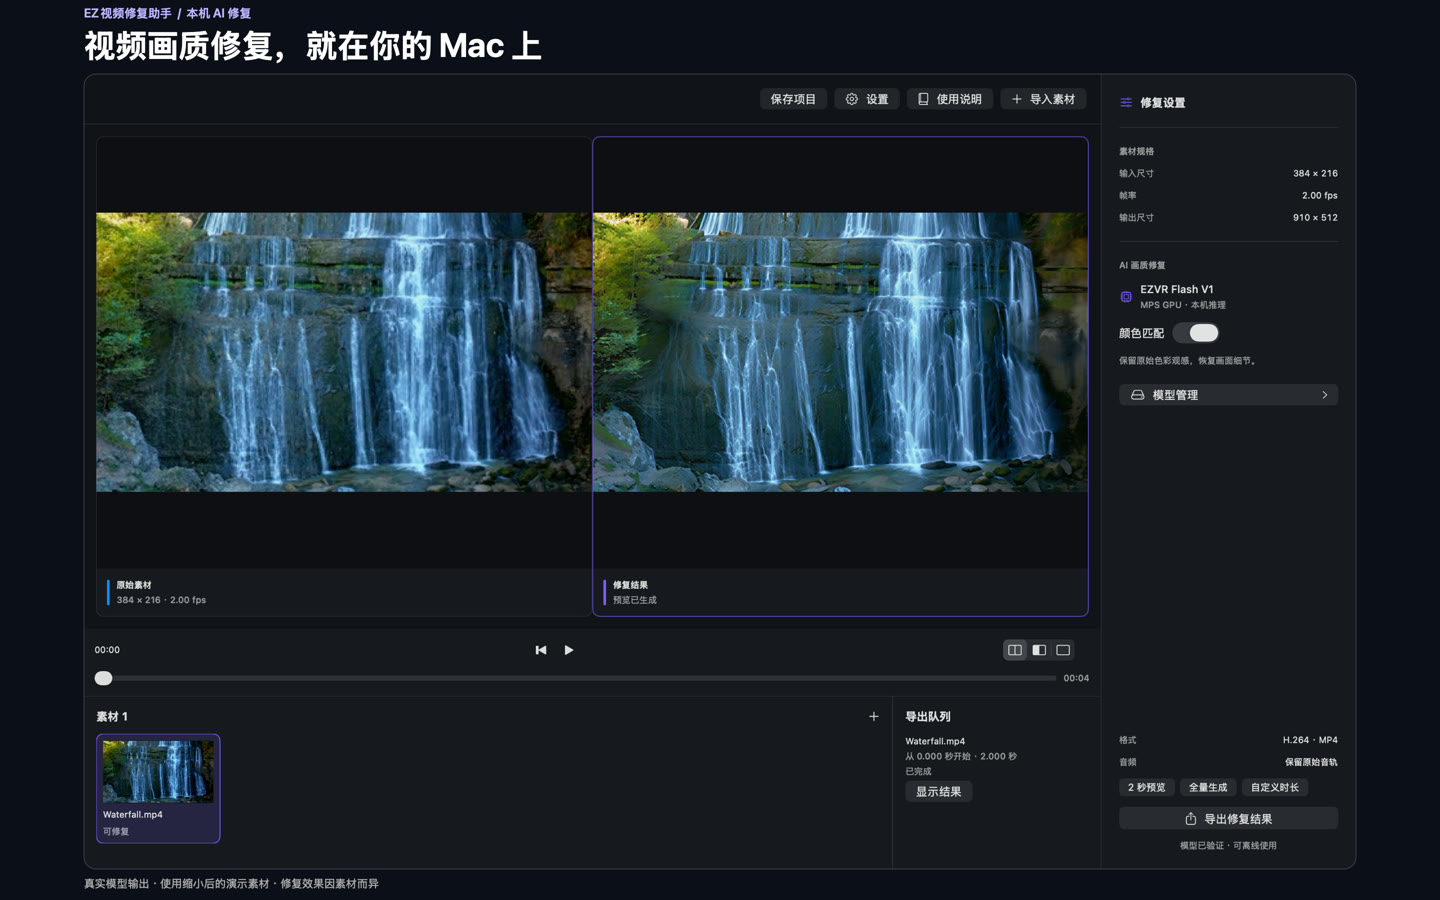1440x900 pixels.
Task: Select the EZVR Flash V1 model chip icon
Action: [x=1126, y=297]
